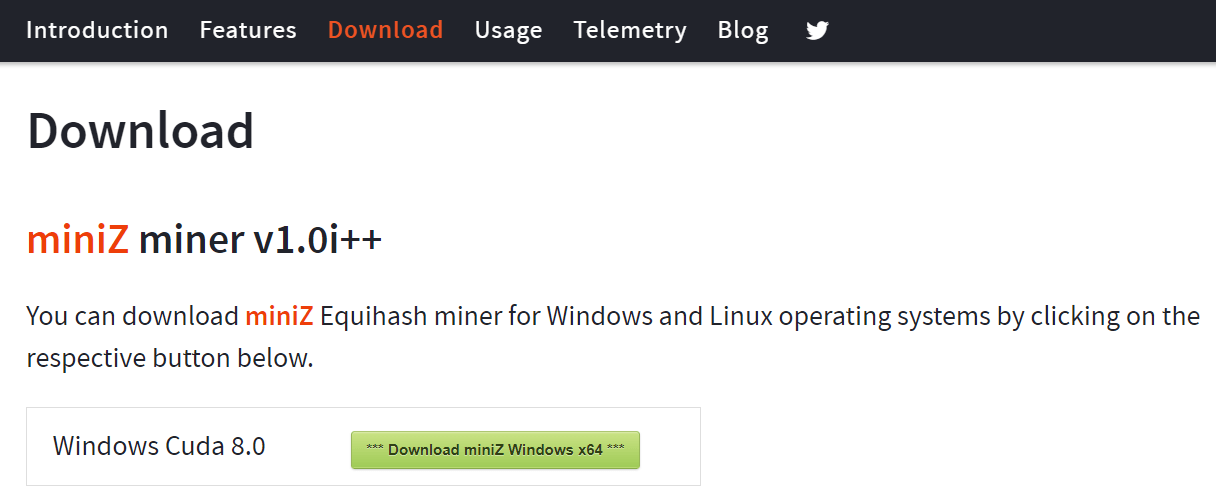Click the Windows Cuda 8.0 label
The height and width of the screenshot is (502, 1216).
point(159,446)
